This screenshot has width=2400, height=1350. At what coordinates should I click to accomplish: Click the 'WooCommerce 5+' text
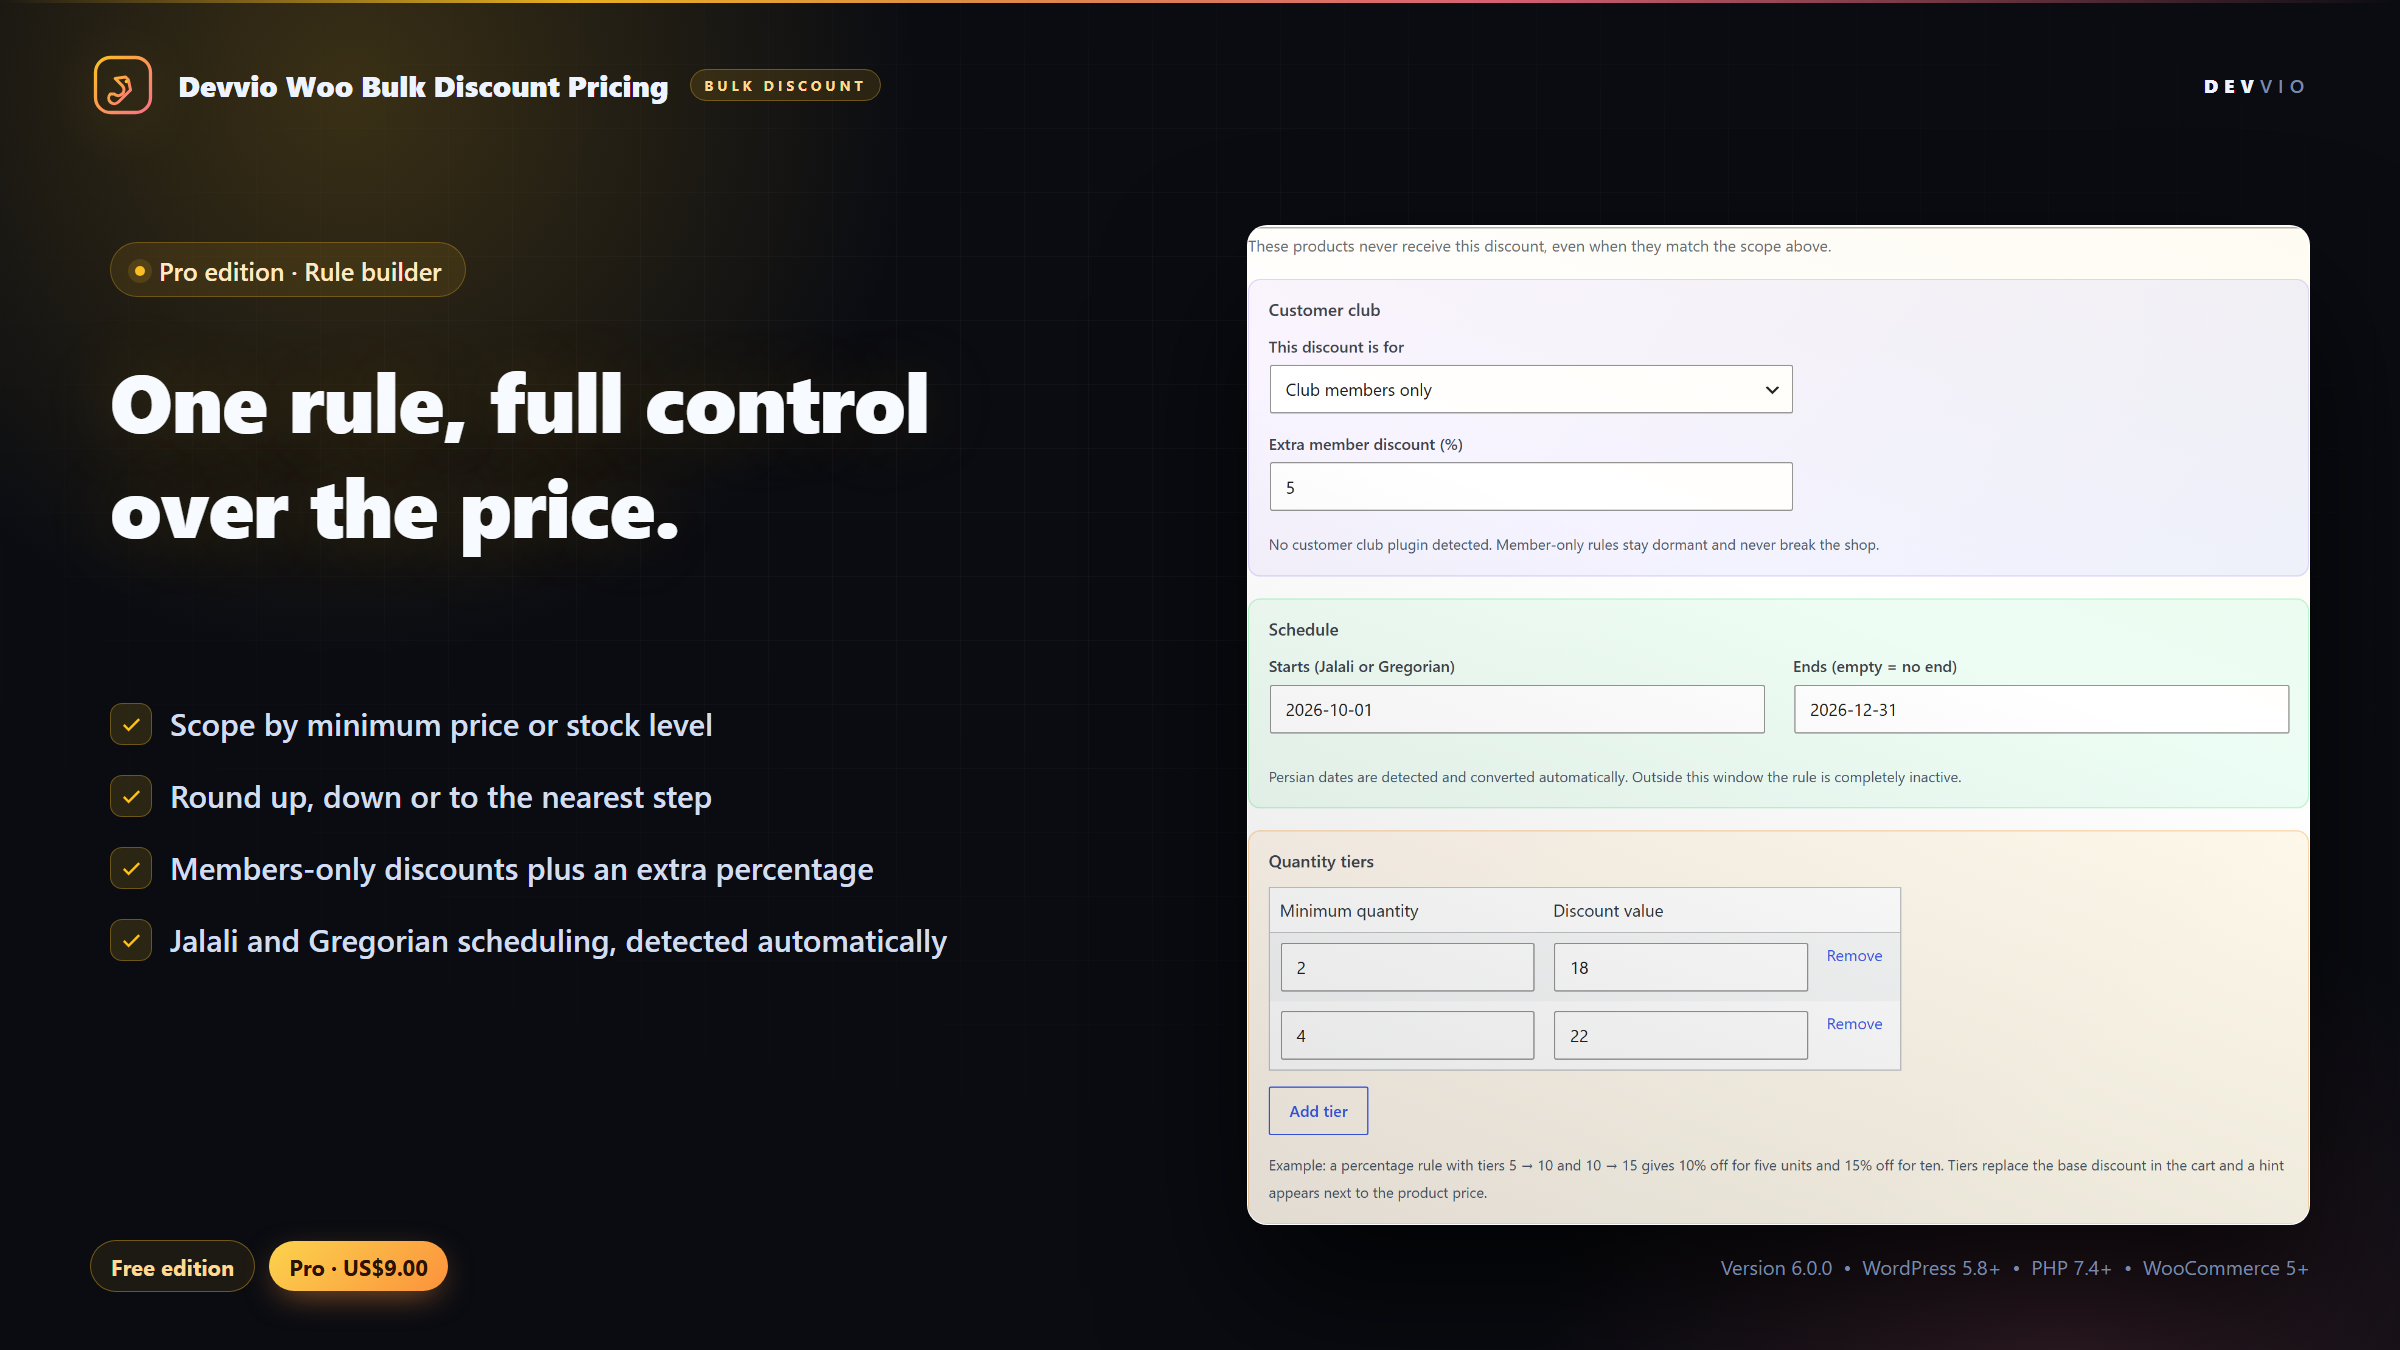tap(2225, 1268)
